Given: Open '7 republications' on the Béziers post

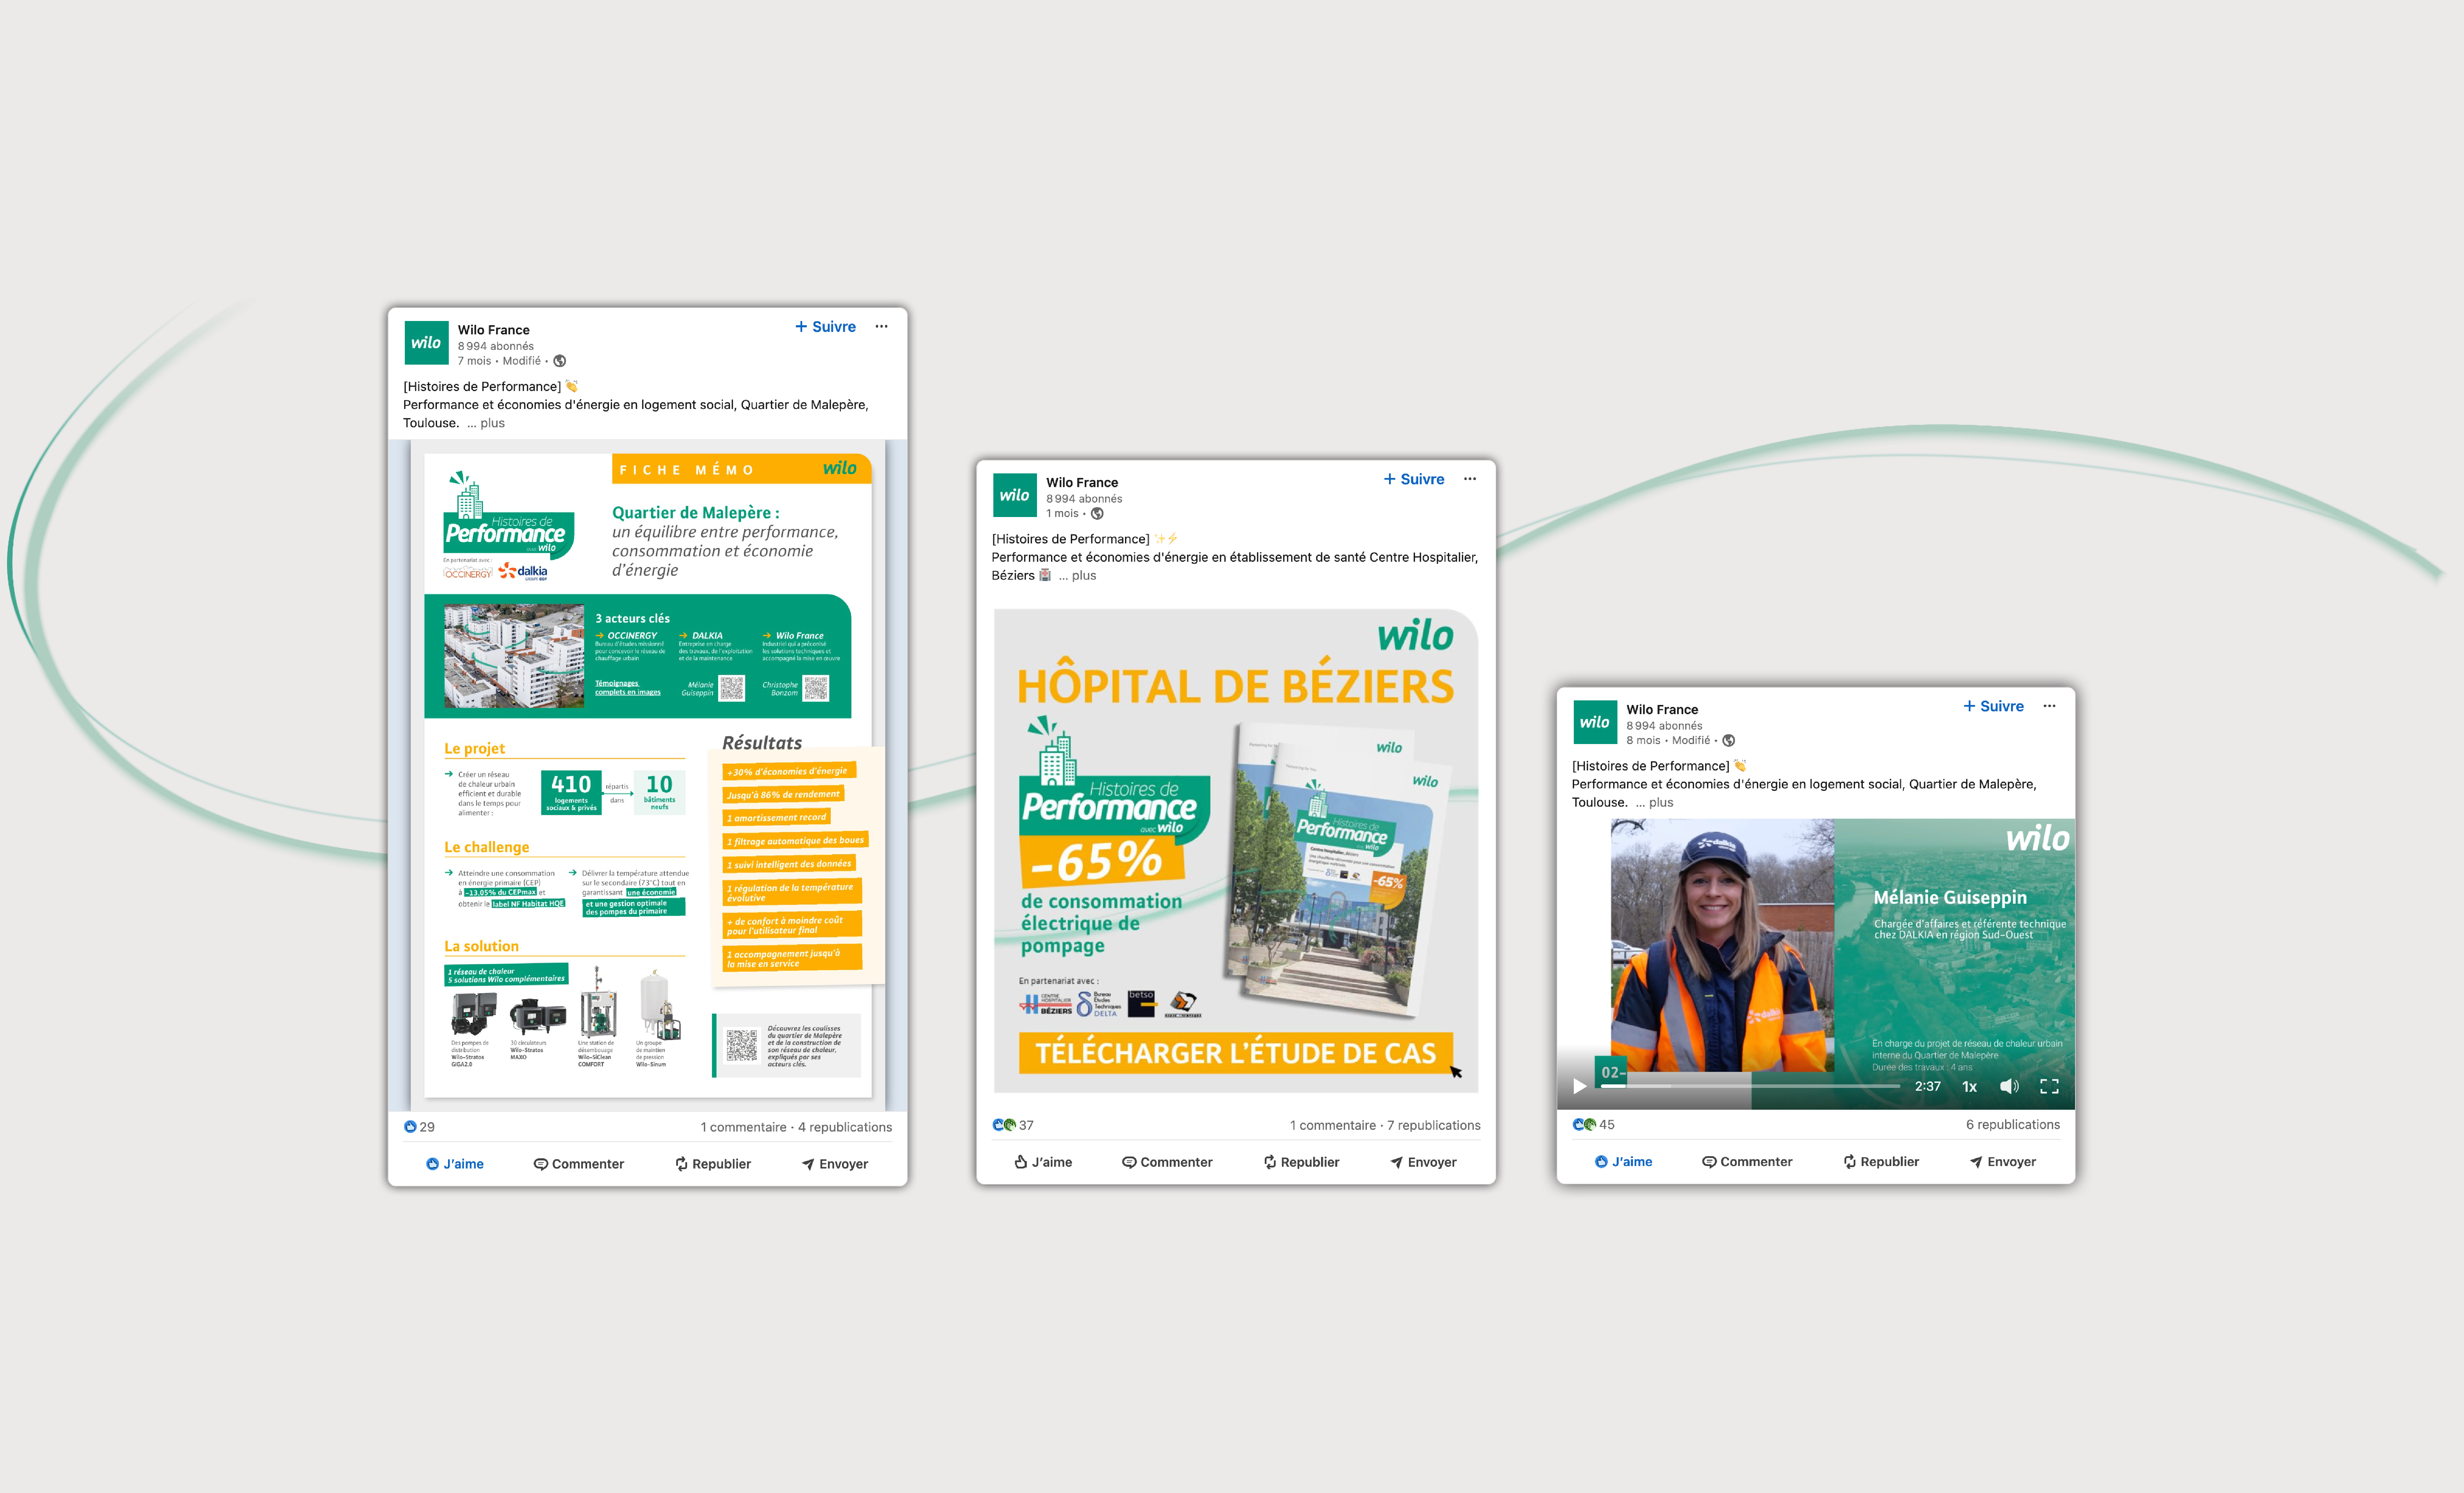Looking at the screenshot, I should point(1434,1125).
